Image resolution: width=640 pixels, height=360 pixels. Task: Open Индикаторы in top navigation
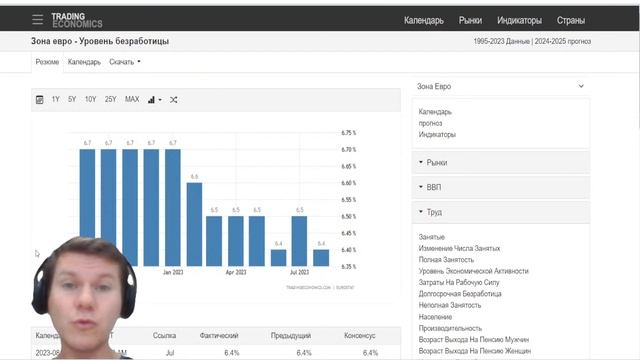[x=519, y=20]
